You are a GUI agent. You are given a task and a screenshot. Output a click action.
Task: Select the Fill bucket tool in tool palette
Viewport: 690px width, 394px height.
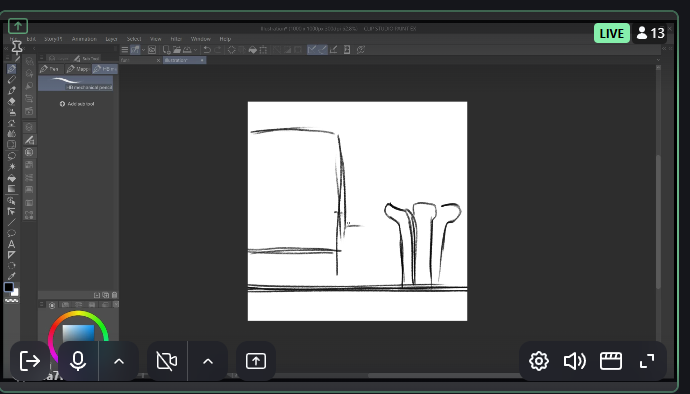click(12, 178)
